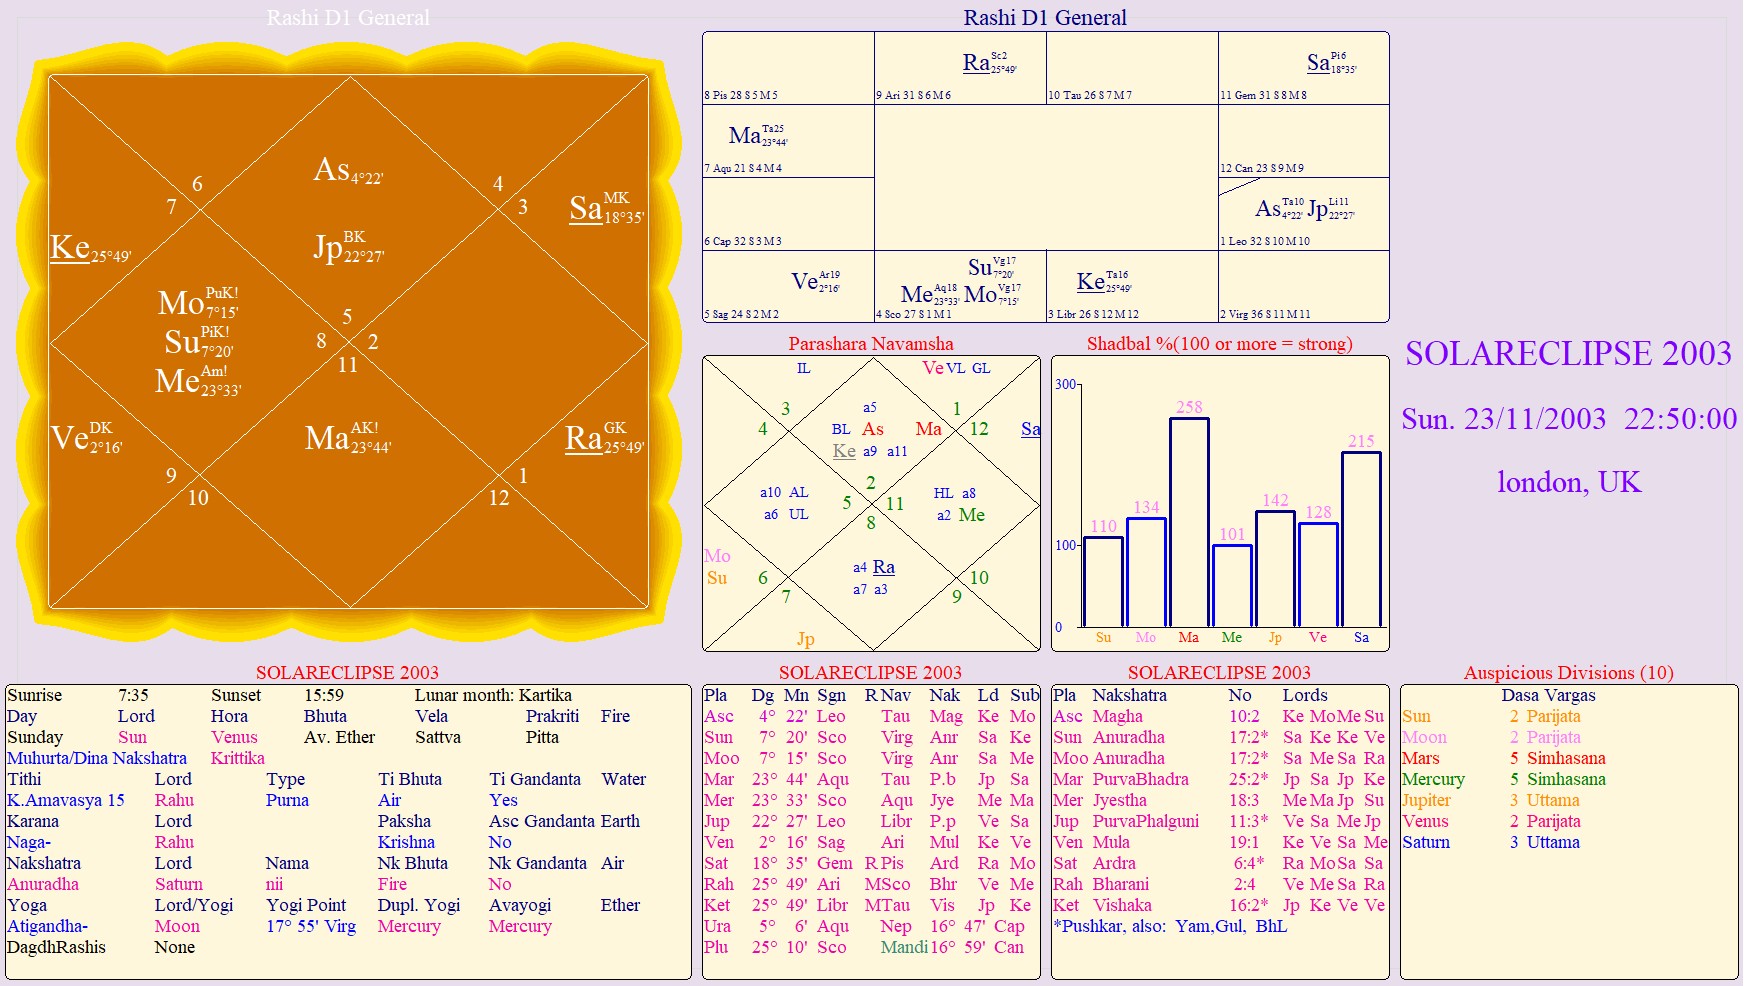Select Ketu Ke 25°49' in the orange diamond chart

click(90, 247)
